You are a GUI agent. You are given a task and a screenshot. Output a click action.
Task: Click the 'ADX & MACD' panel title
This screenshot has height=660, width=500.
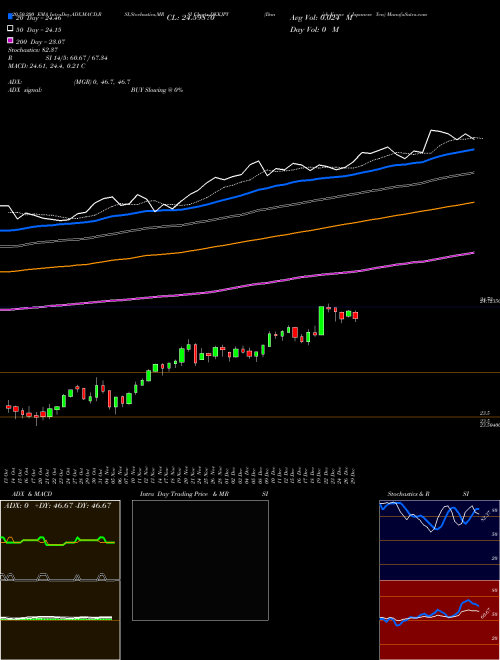click(32, 494)
